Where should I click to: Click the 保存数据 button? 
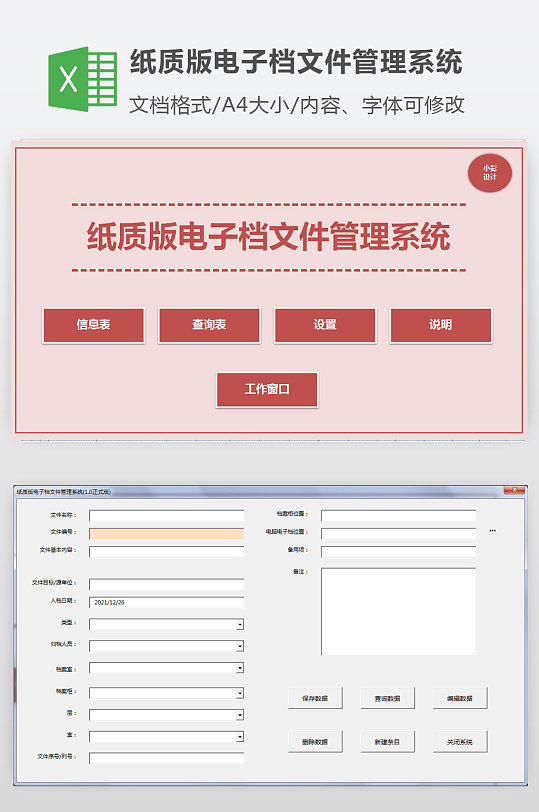point(315,698)
